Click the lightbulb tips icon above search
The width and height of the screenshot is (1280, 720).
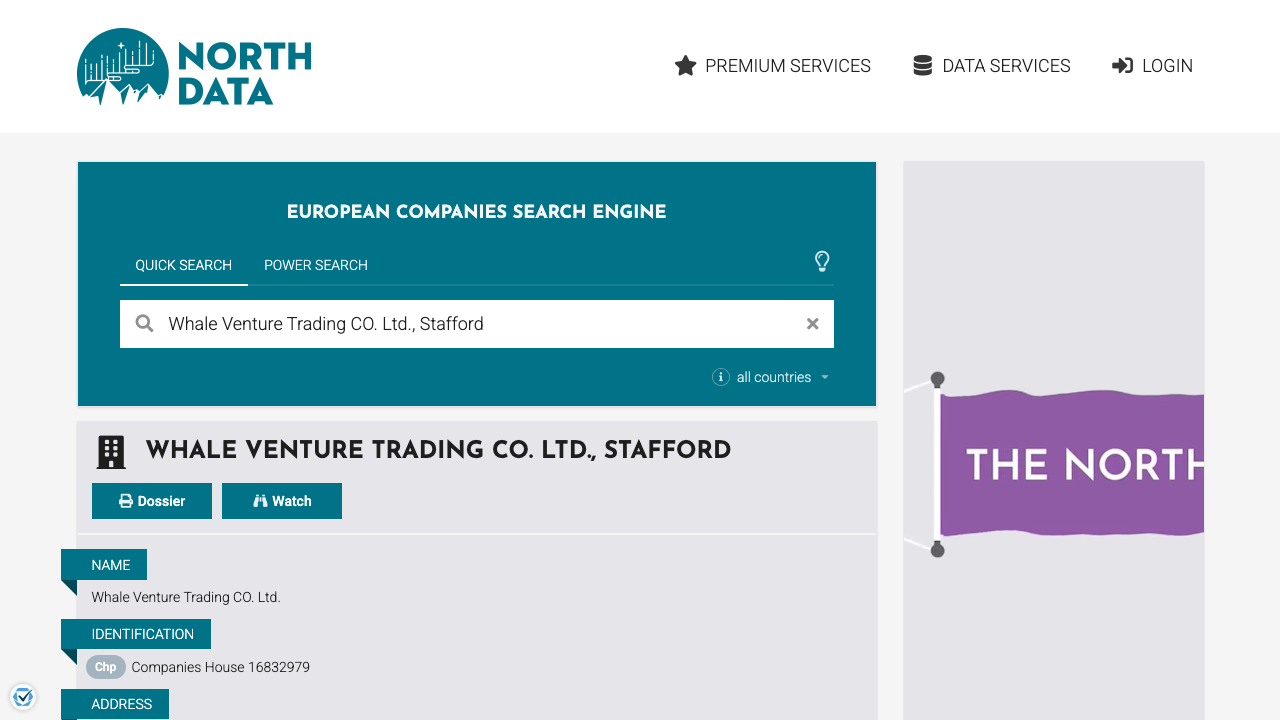[822, 261]
